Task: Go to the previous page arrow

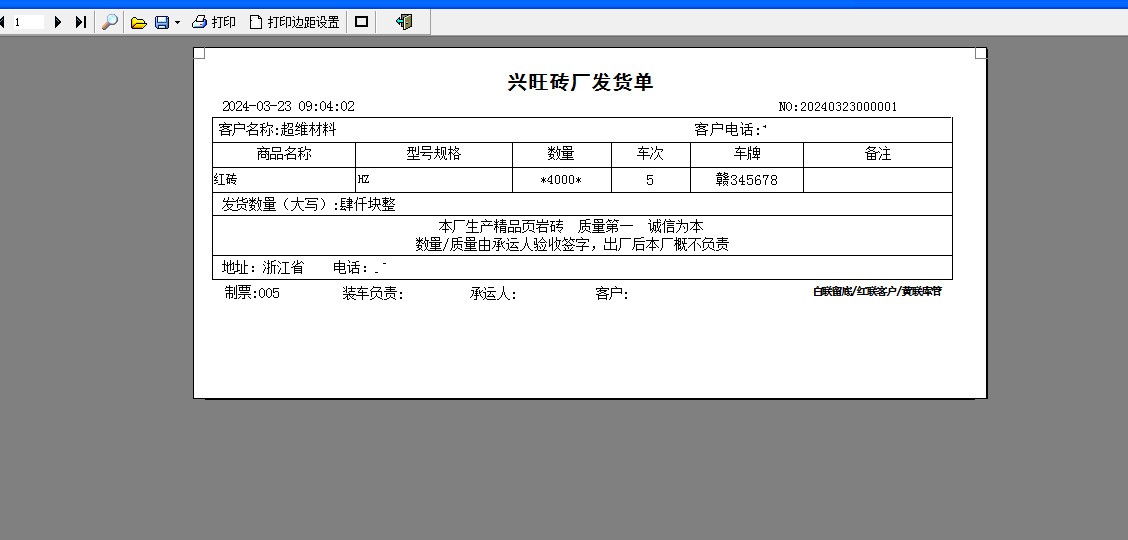Action: tap(3, 22)
